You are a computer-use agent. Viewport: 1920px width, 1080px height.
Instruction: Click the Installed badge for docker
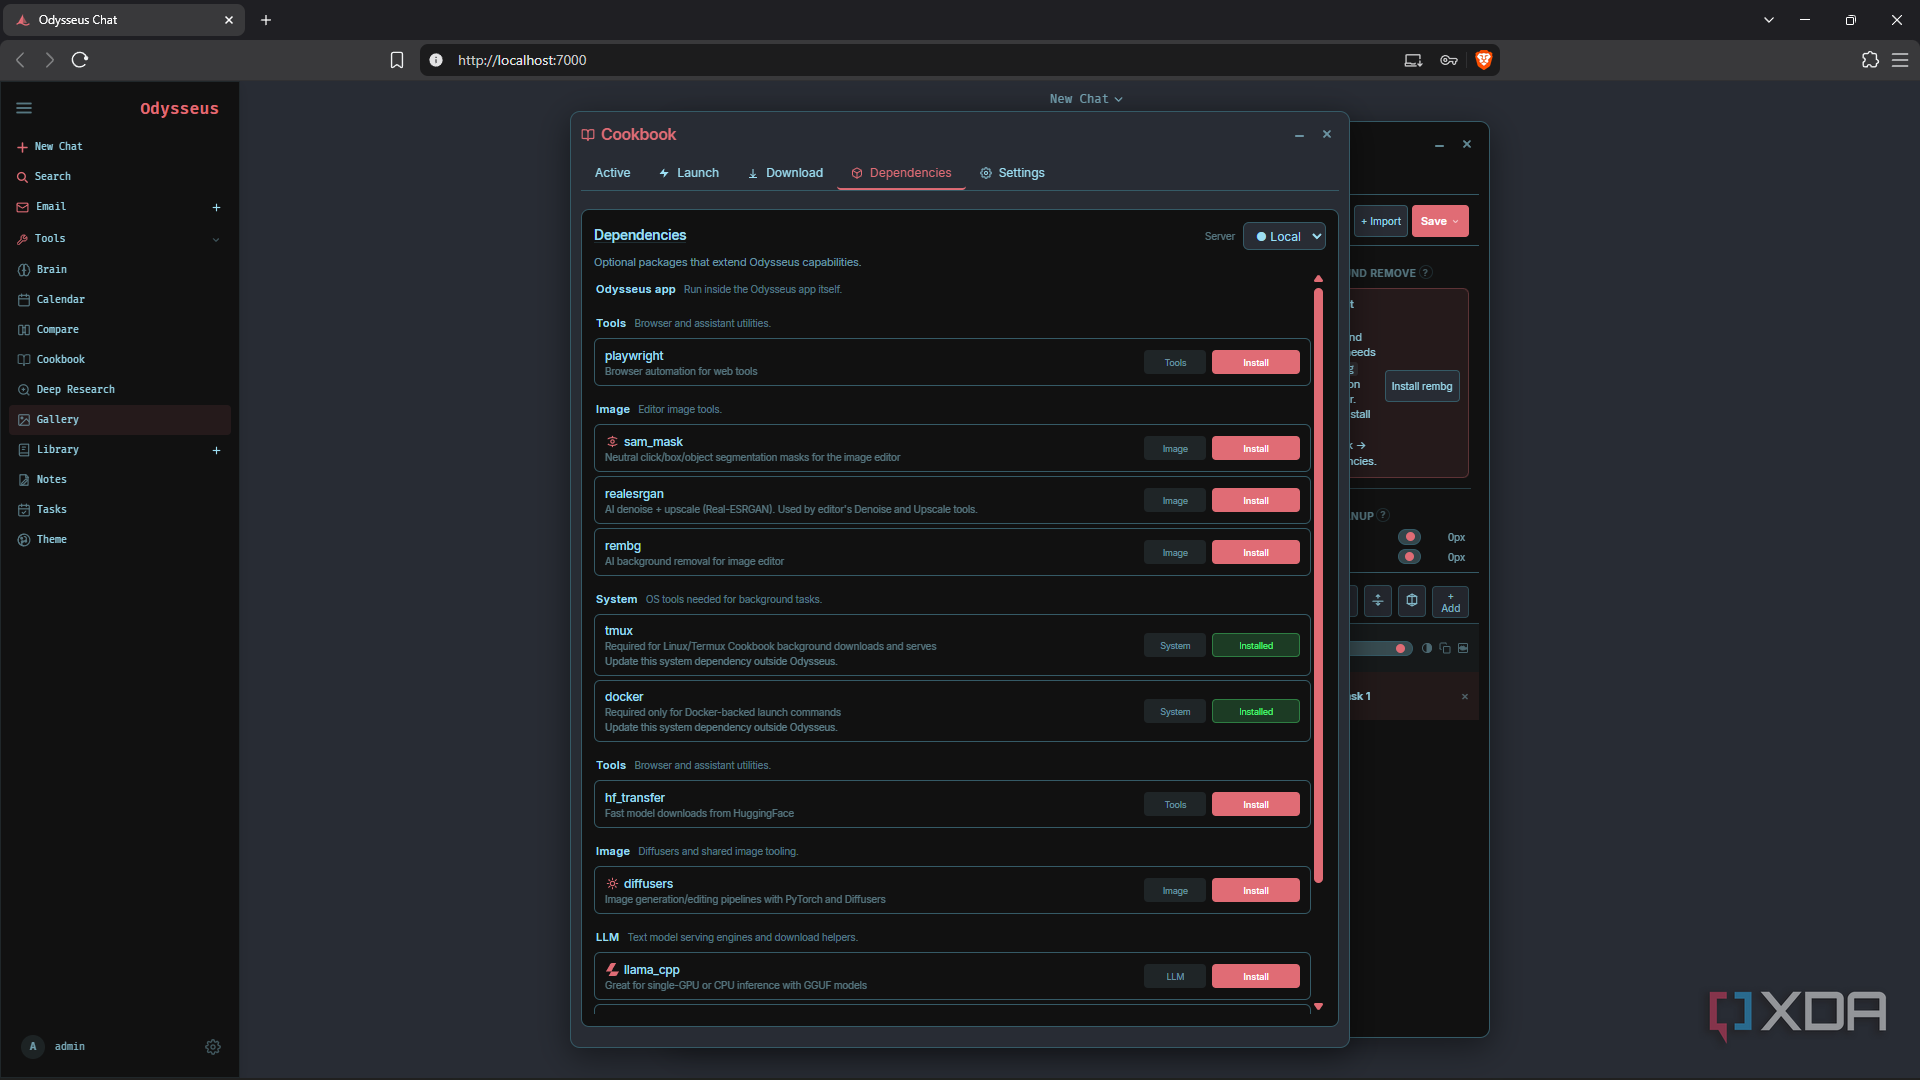1256,712
